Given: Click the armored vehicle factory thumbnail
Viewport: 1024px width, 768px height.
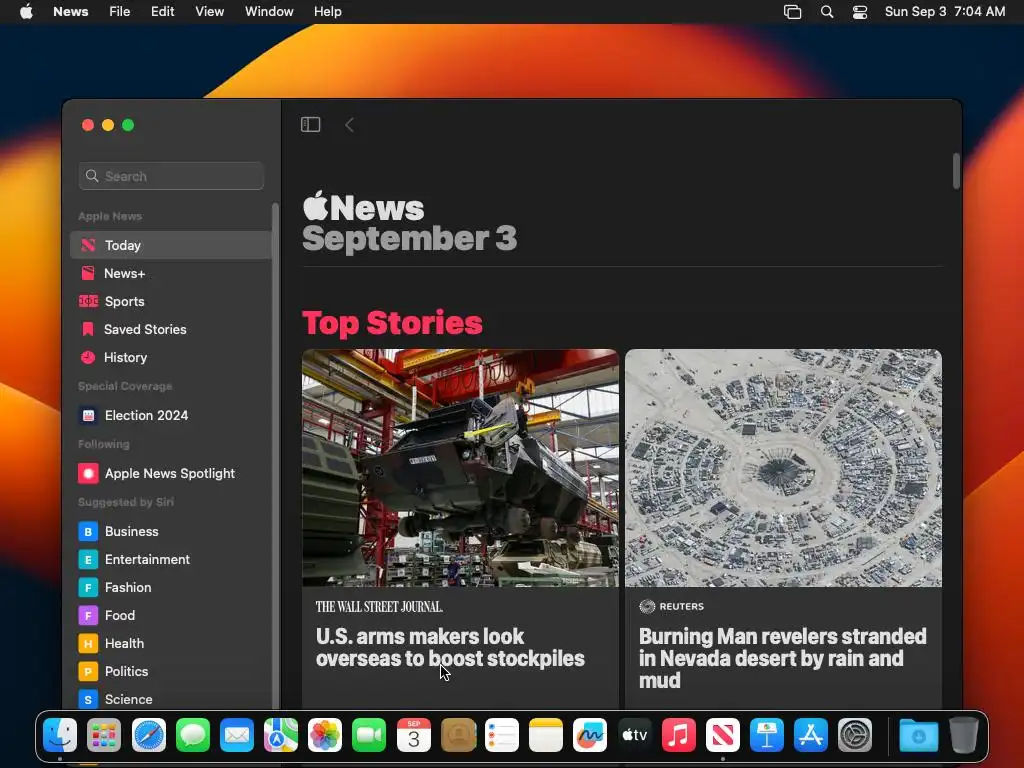Looking at the screenshot, I should click(x=460, y=468).
